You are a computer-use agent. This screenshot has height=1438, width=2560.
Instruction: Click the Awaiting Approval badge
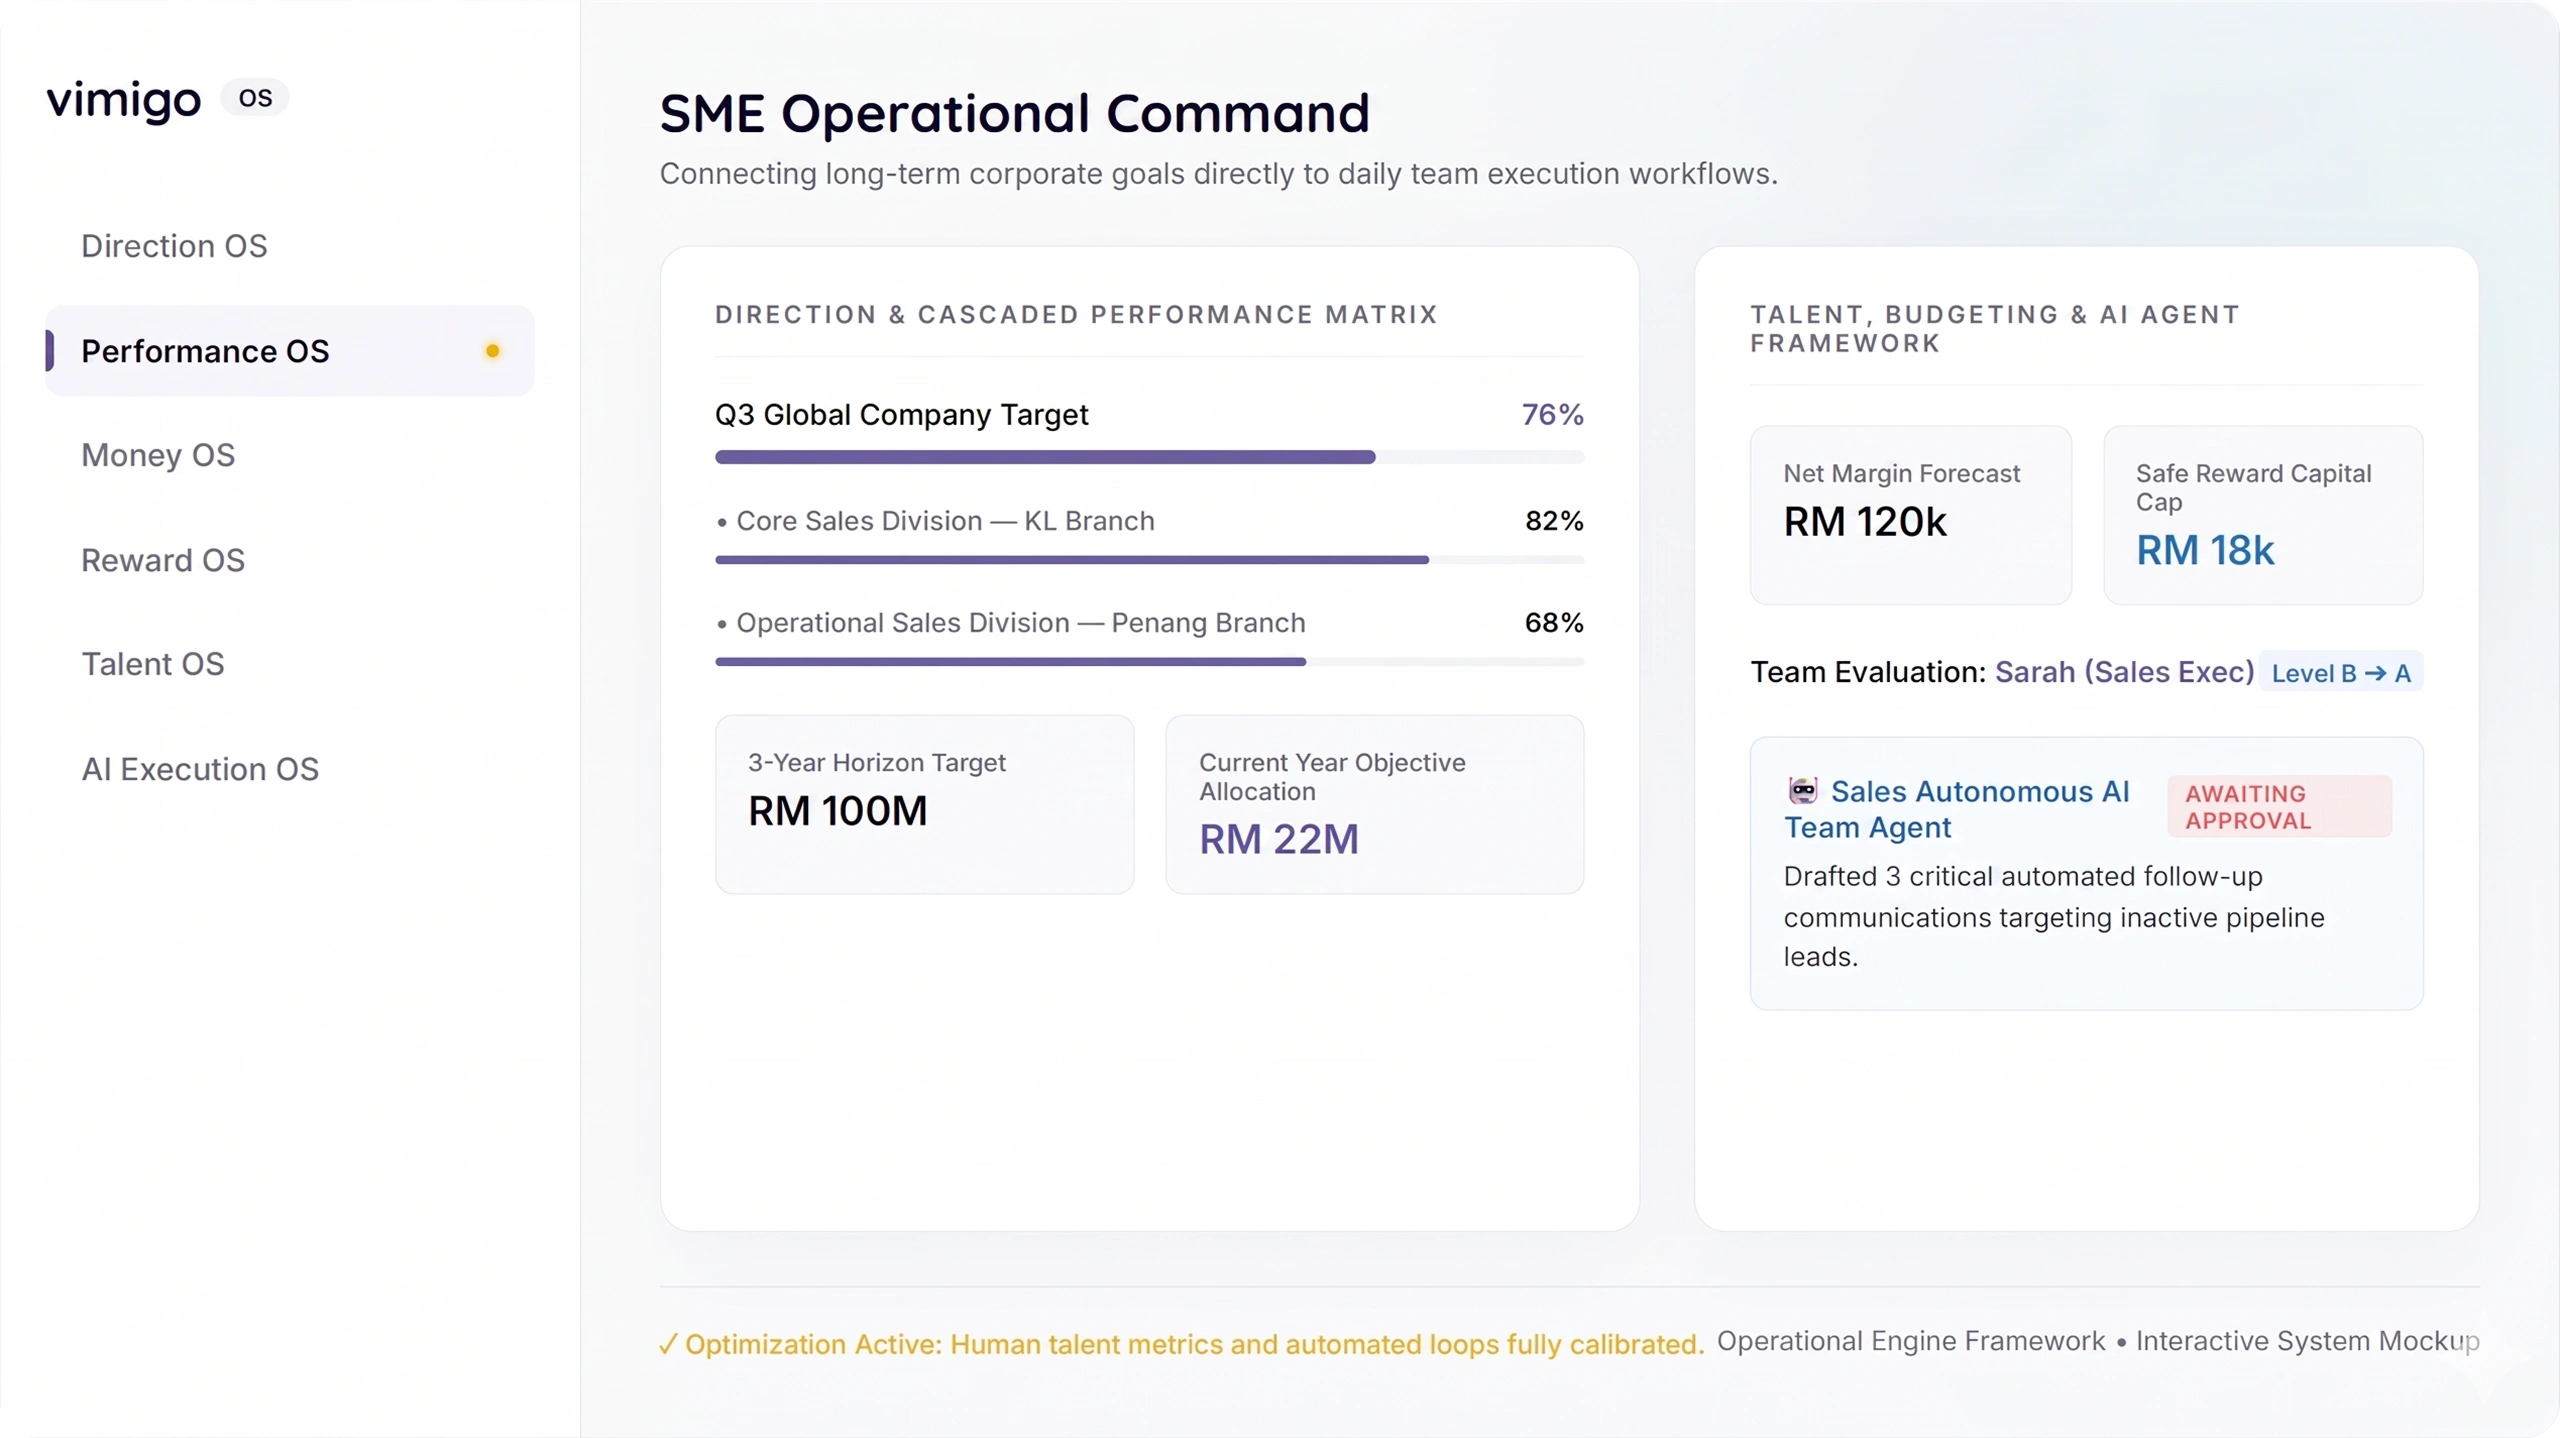(x=2279, y=806)
